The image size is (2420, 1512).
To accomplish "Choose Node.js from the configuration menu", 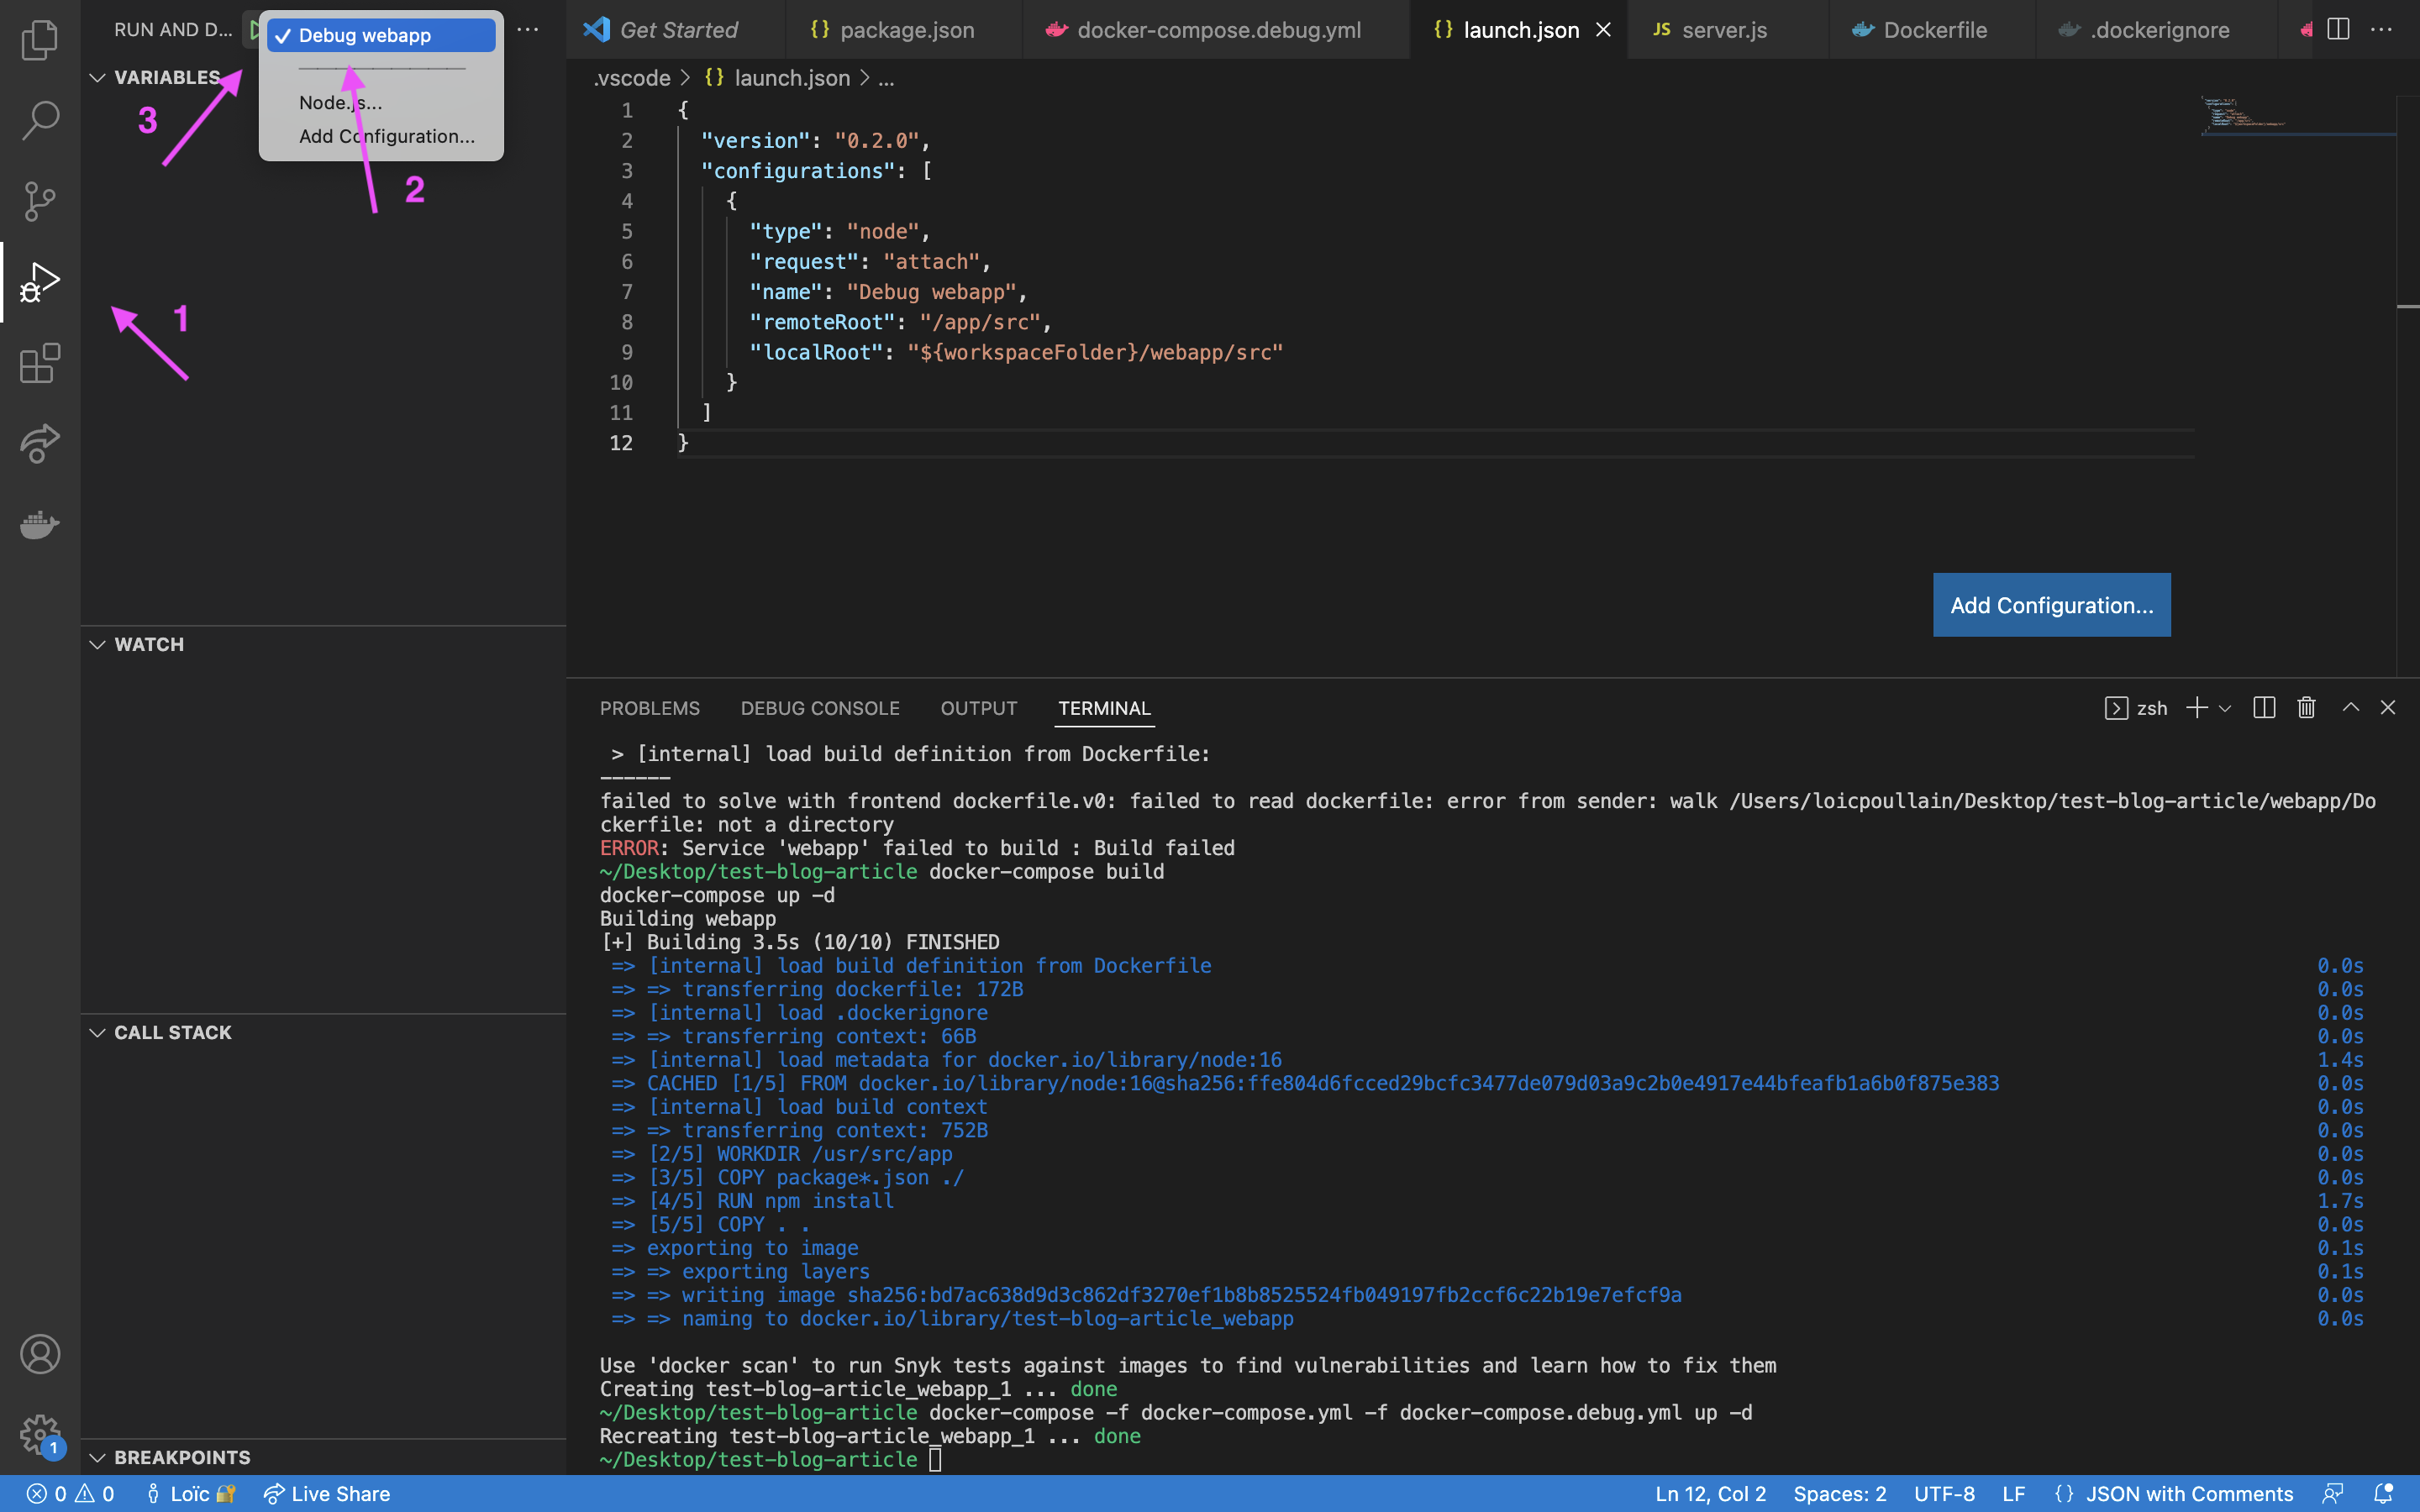I will point(339,102).
